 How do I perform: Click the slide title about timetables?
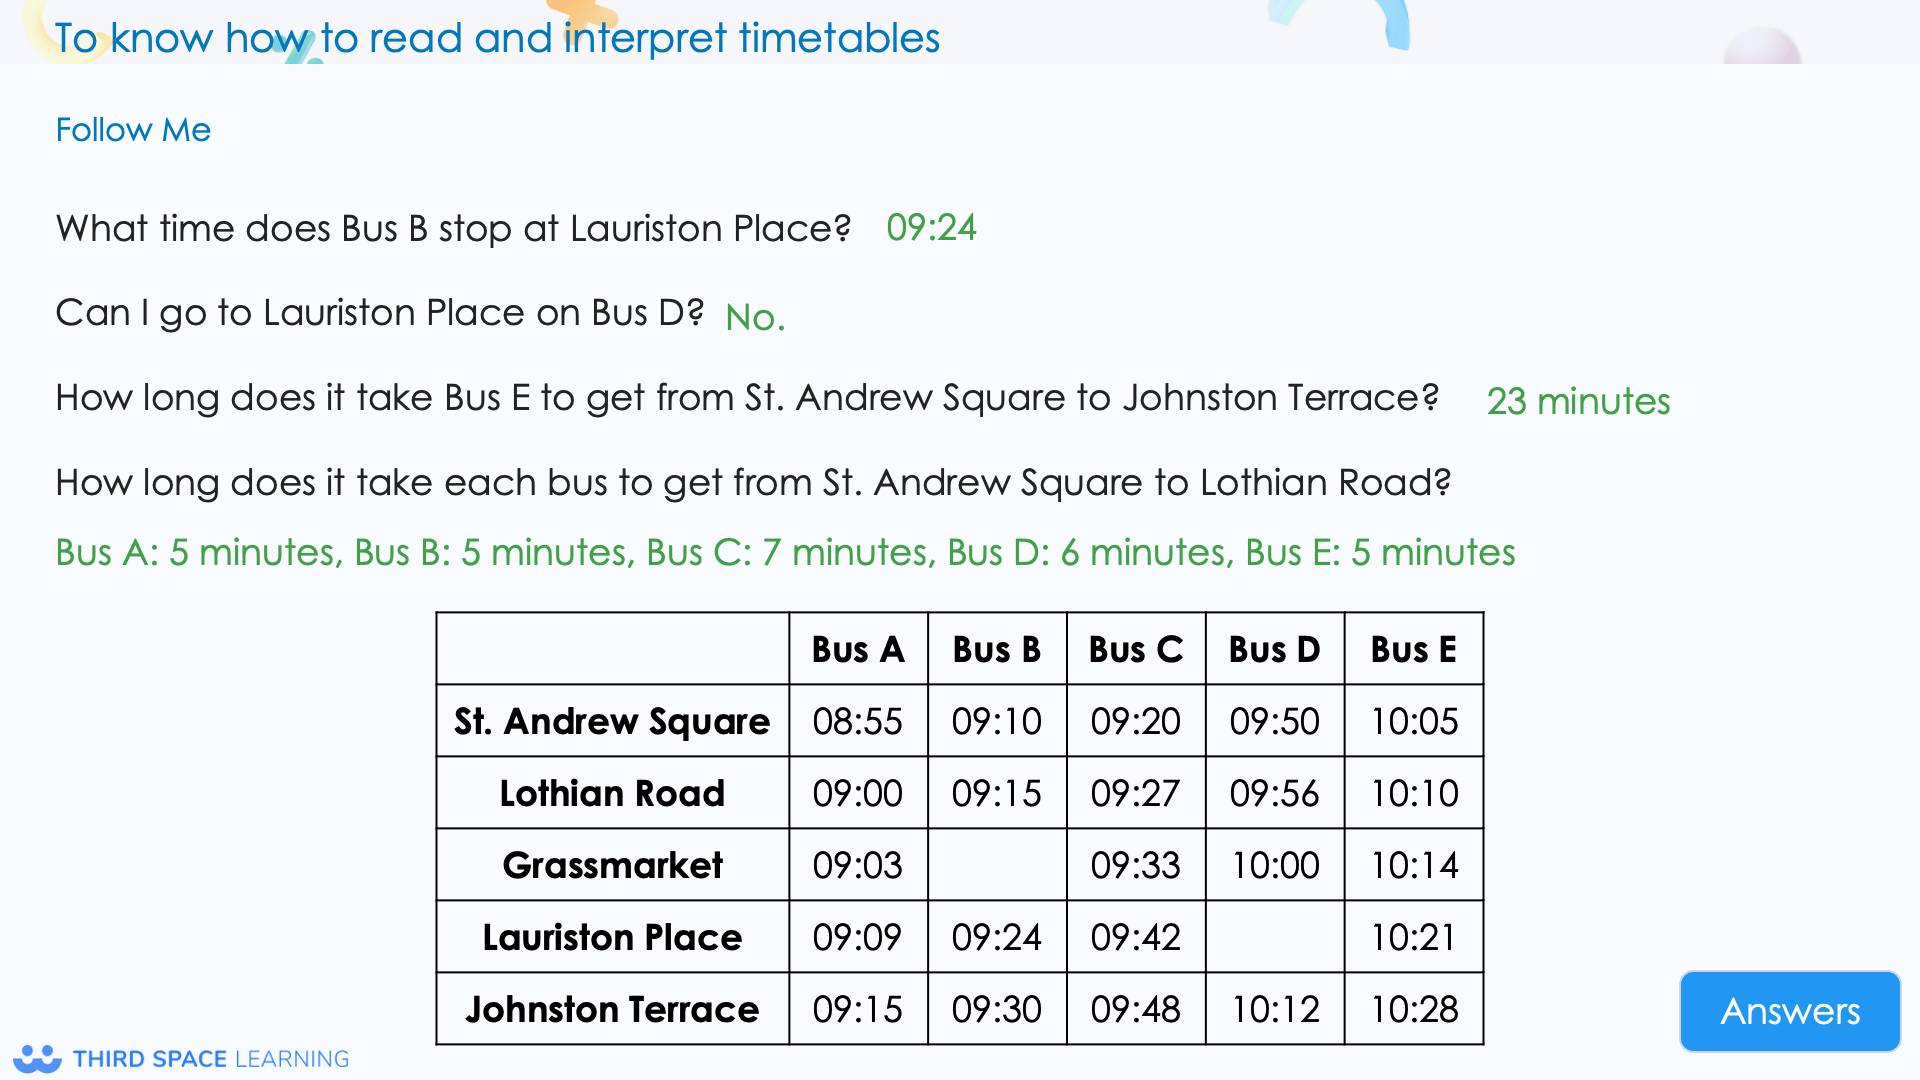(497, 38)
